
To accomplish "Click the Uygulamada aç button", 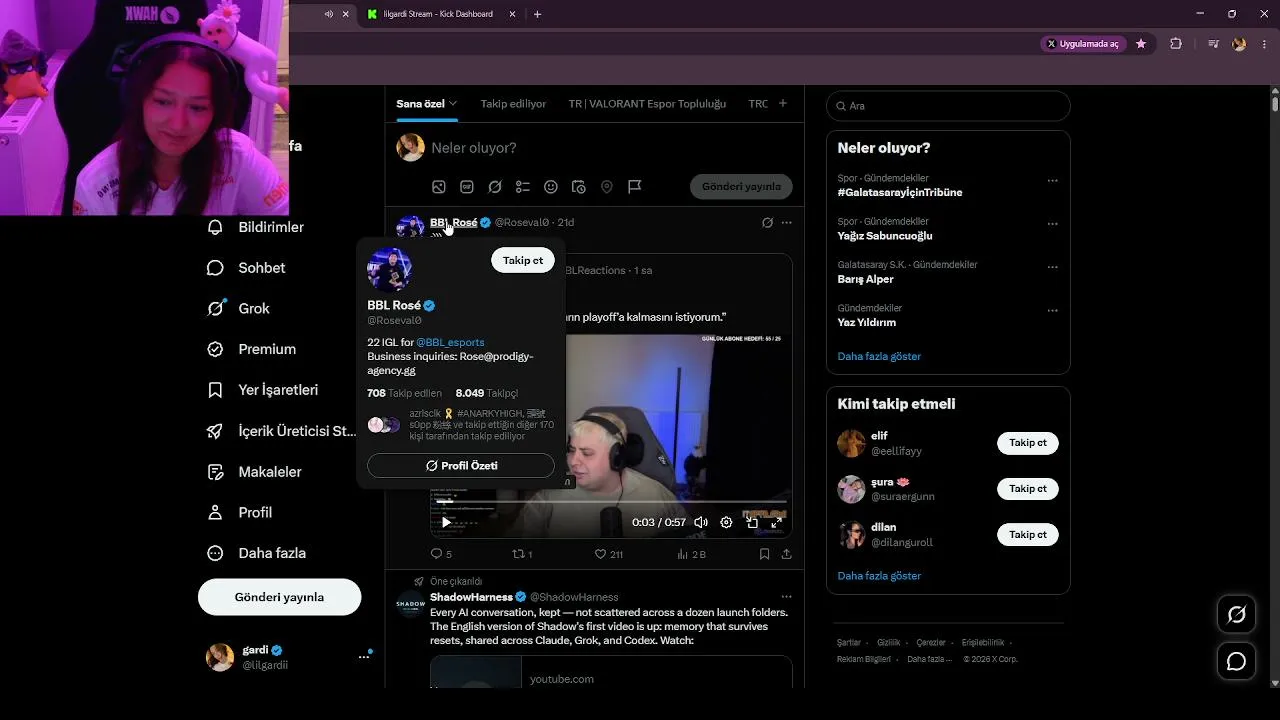I will [x=1083, y=44].
